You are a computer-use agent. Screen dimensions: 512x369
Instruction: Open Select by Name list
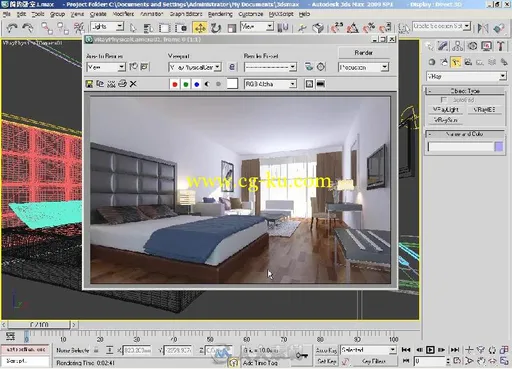(x=148, y=28)
